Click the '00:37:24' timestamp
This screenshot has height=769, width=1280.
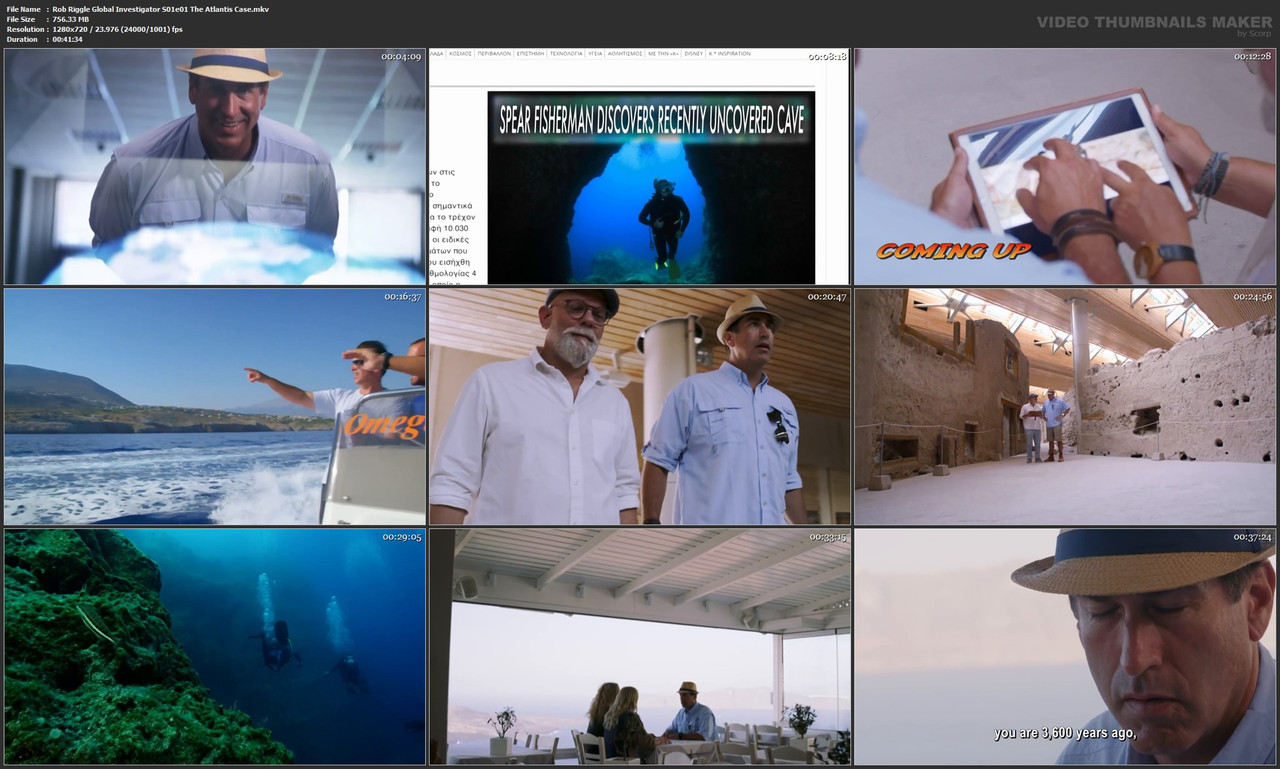(1252, 537)
